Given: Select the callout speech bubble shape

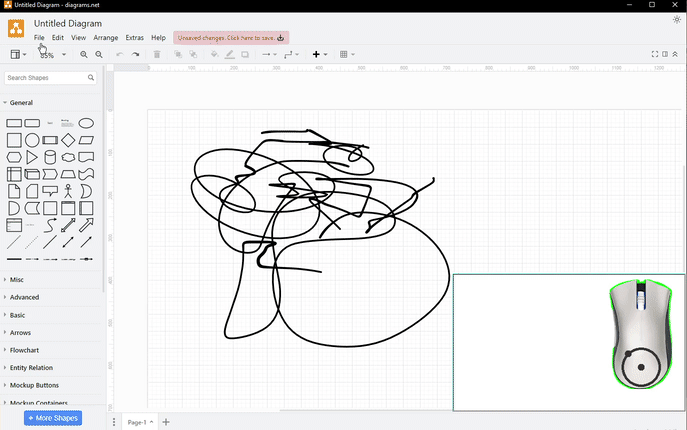Looking at the screenshot, I should [50, 191].
